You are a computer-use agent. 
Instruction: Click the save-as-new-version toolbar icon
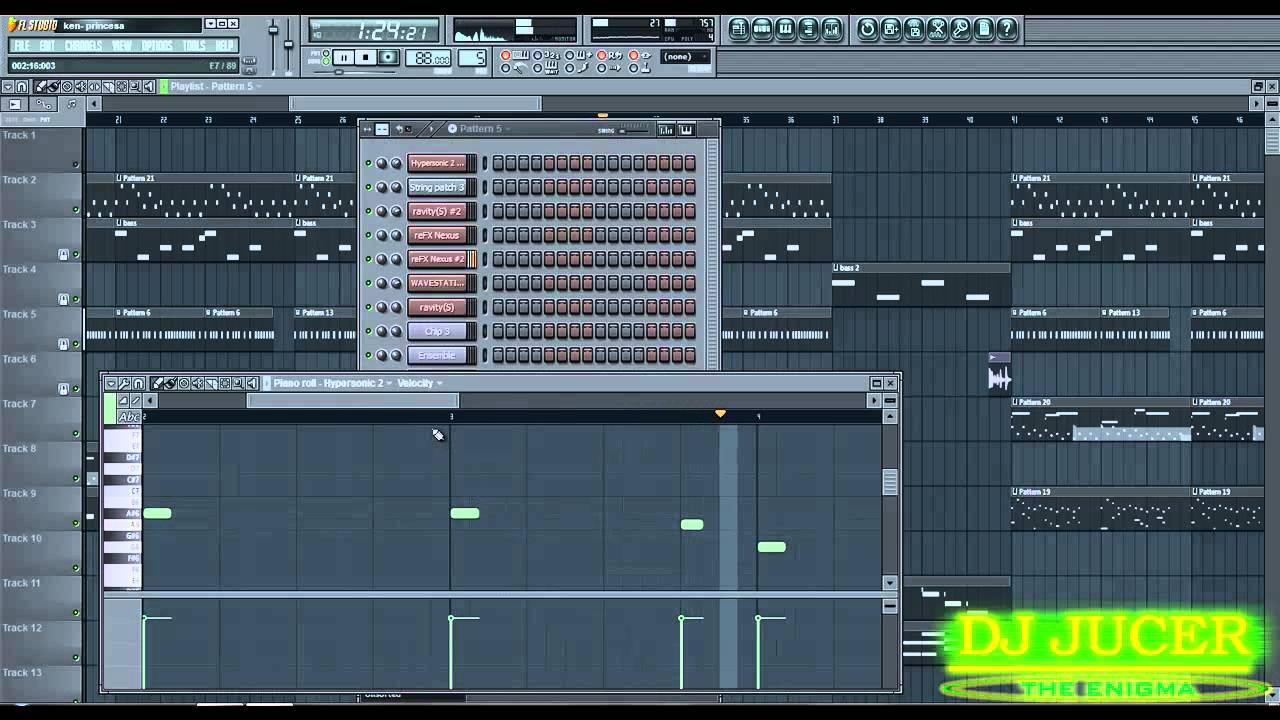pyautogui.click(x=891, y=29)
